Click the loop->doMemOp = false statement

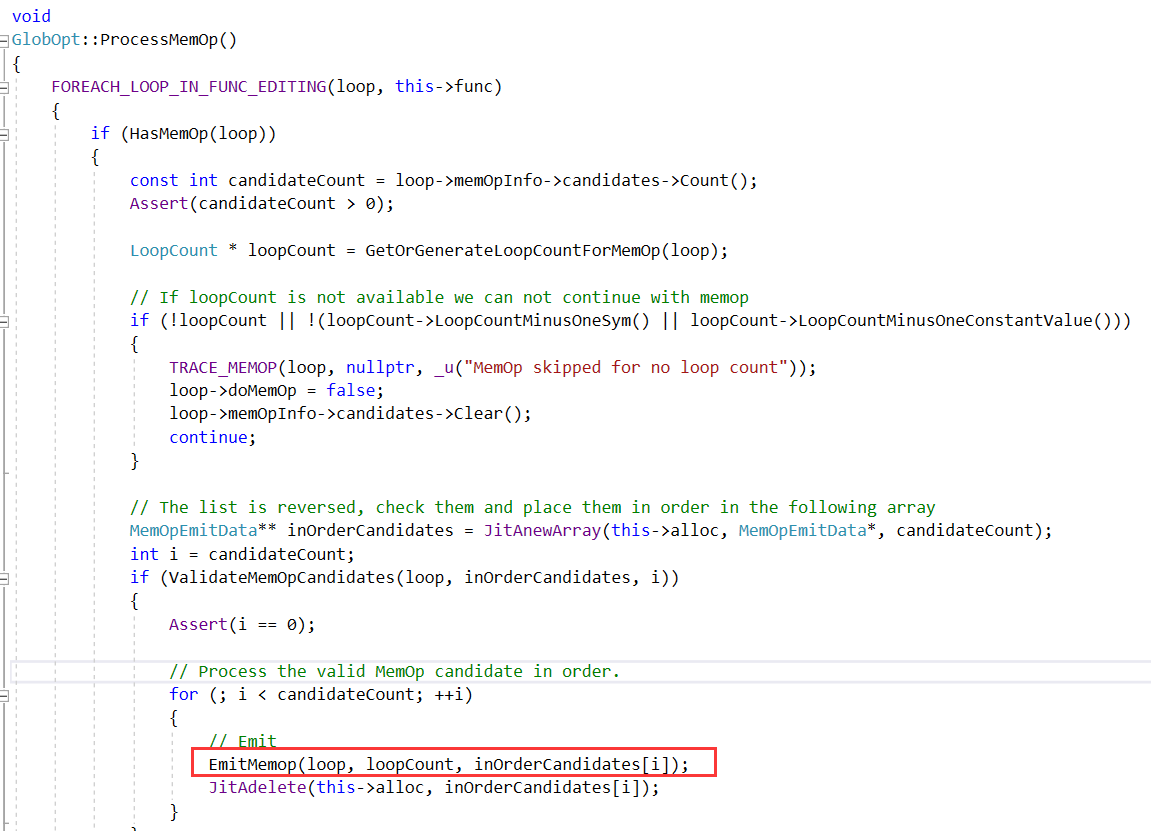[x=276, y=391]
